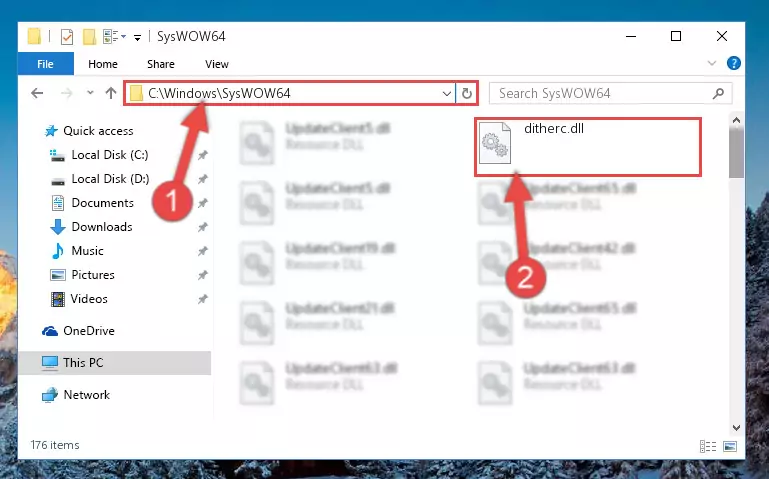Viewport: 769px width, 479px height.
Task: Click the pin icon beside Pictures
Action: (203, 276)
